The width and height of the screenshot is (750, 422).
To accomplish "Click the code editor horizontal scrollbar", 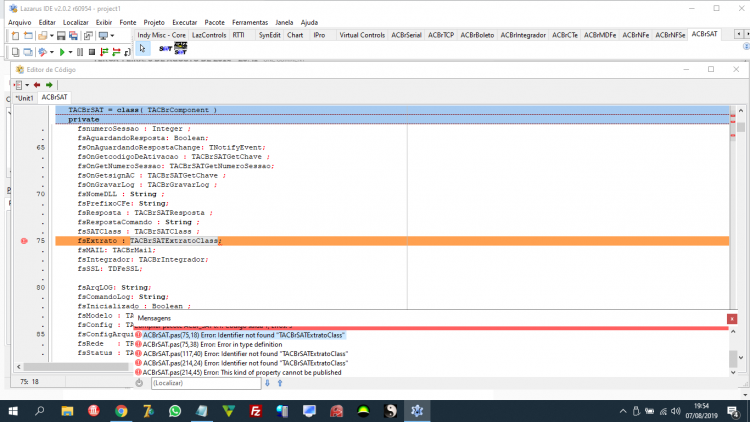I will [74, 366].
